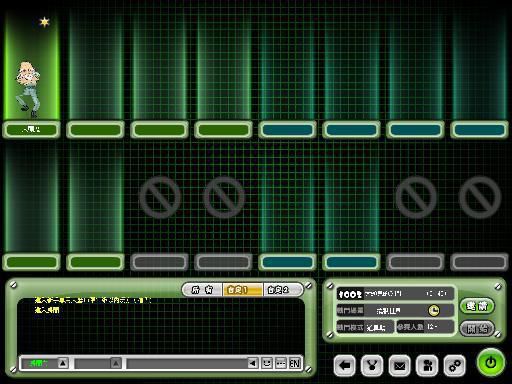Viewport: 512px width, 384px height.
Task: Click the grey 開始 start button
Action: pos(477,329)
